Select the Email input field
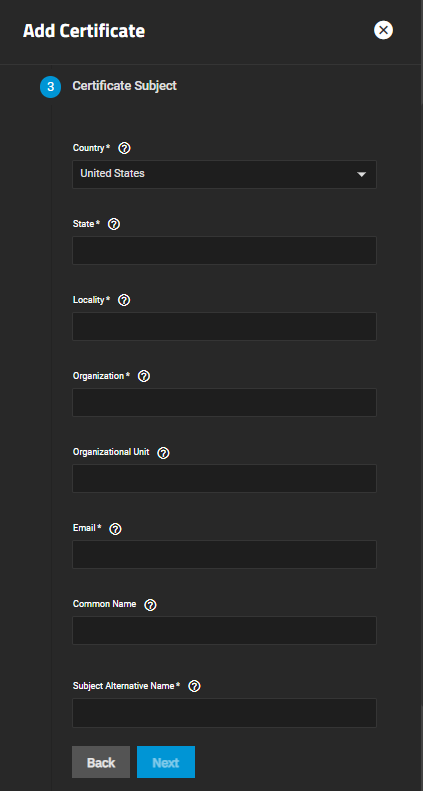The width and height of the screenshot is (423, 791). pos(224,554)
